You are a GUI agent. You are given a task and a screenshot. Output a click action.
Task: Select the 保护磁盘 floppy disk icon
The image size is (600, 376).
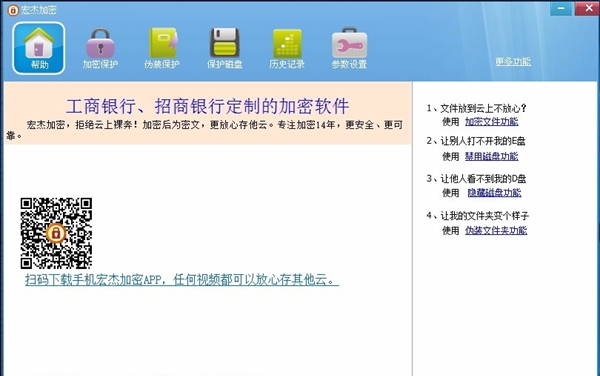[225, 48]
